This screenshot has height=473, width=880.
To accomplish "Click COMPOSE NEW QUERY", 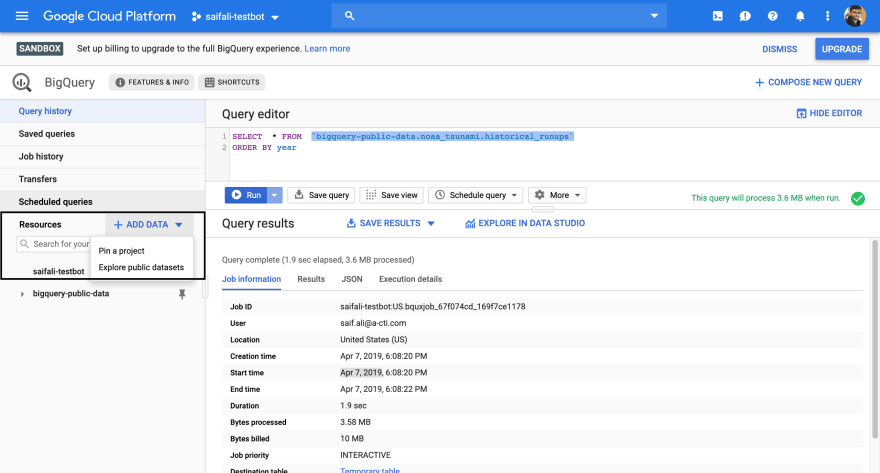I will [x=808, y=82].
